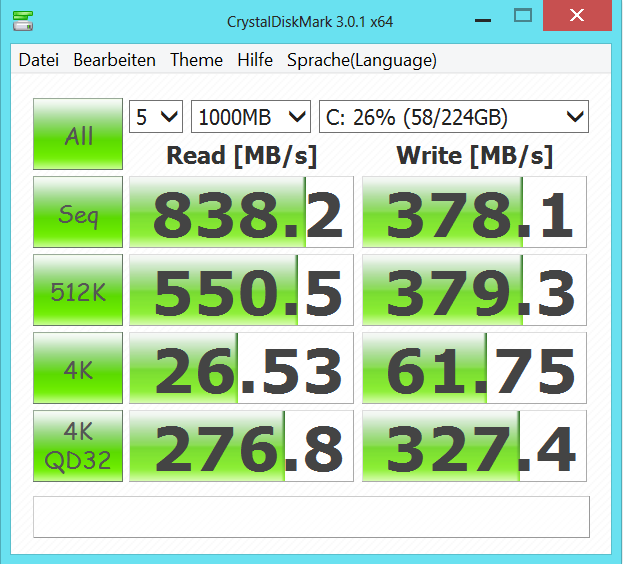Click the empty comment field at bottom

[x=311, y=517]
